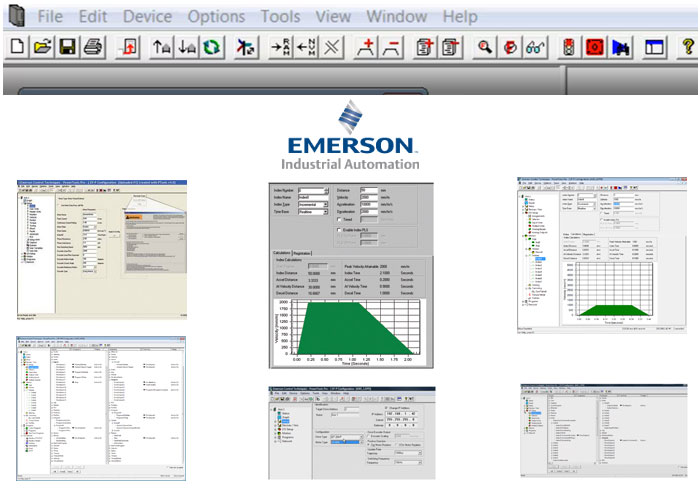Add a program with the document plus icon
The height and width of the screenshot is (500, 700).
[x=425, y=47]
